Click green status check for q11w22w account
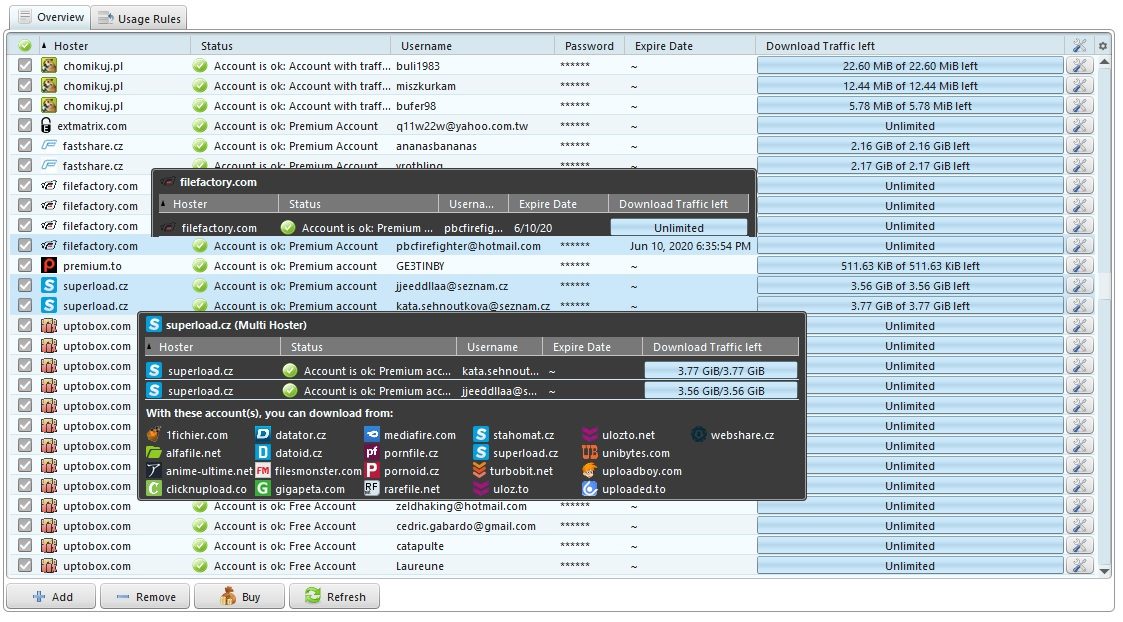 (200, 126)
